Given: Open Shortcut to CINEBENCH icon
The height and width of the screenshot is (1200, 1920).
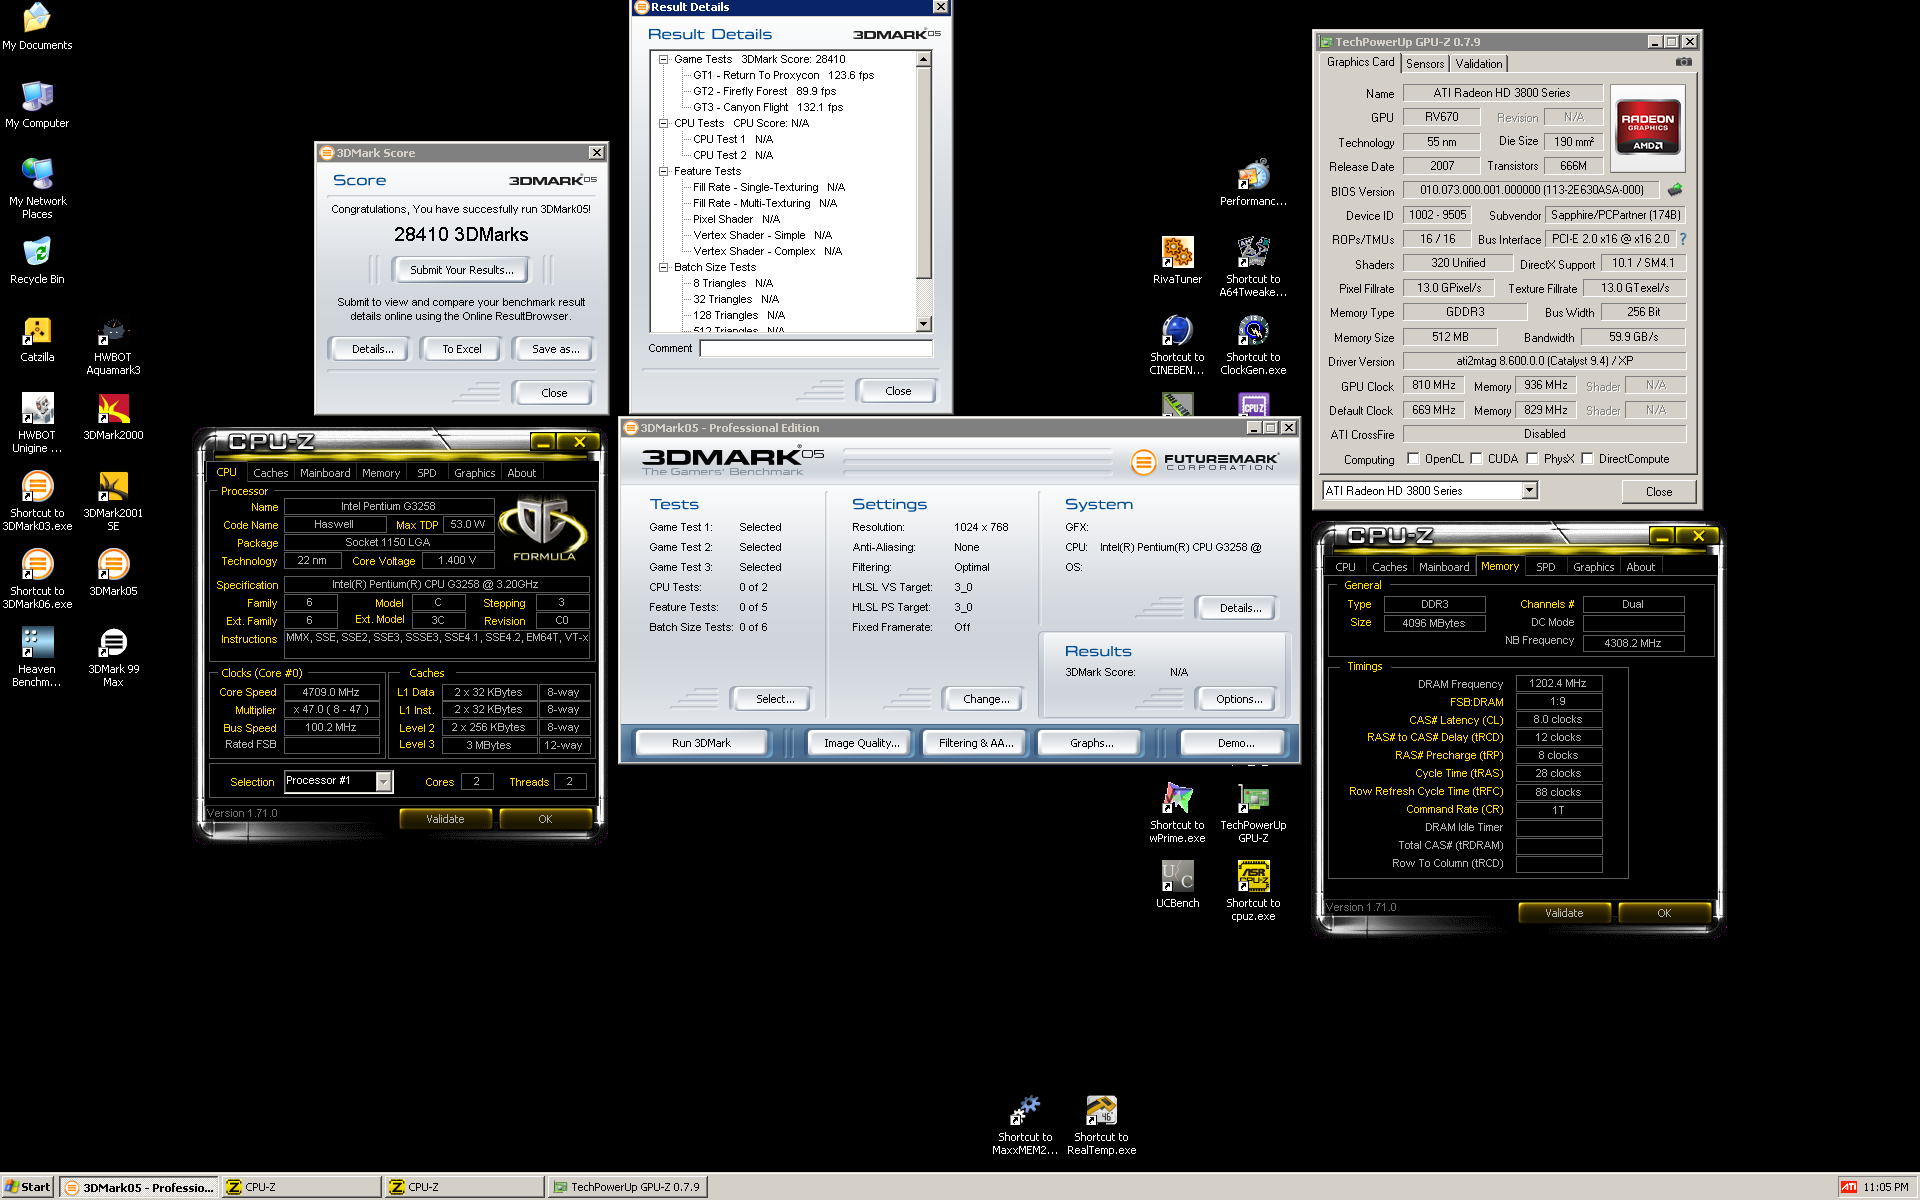Looking at the screenshot, I should pyautogui.click(x=1177, y=345).
